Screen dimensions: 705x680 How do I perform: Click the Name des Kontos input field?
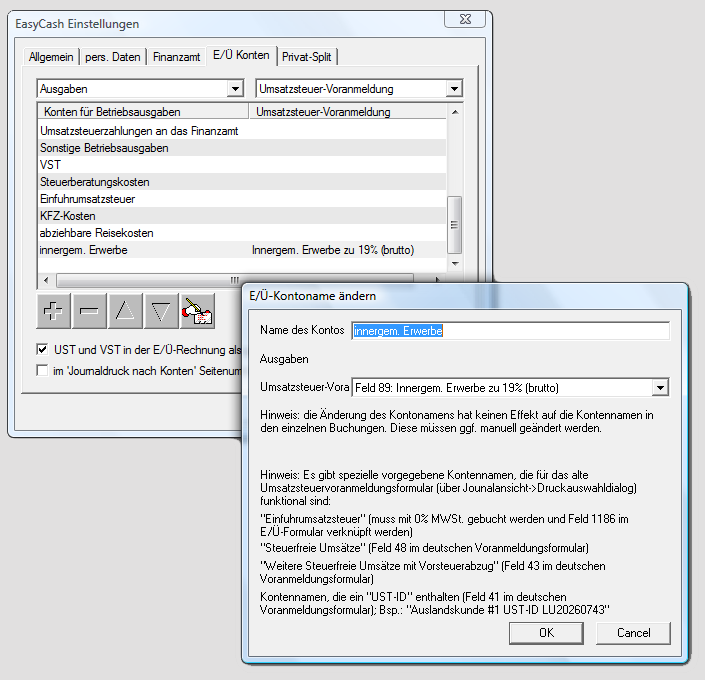coord(510,331)
